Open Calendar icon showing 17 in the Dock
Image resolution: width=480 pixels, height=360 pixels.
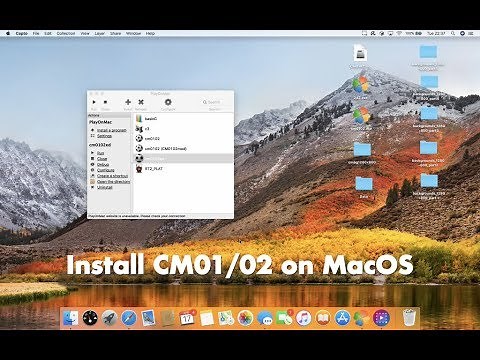tap(187, 318)
